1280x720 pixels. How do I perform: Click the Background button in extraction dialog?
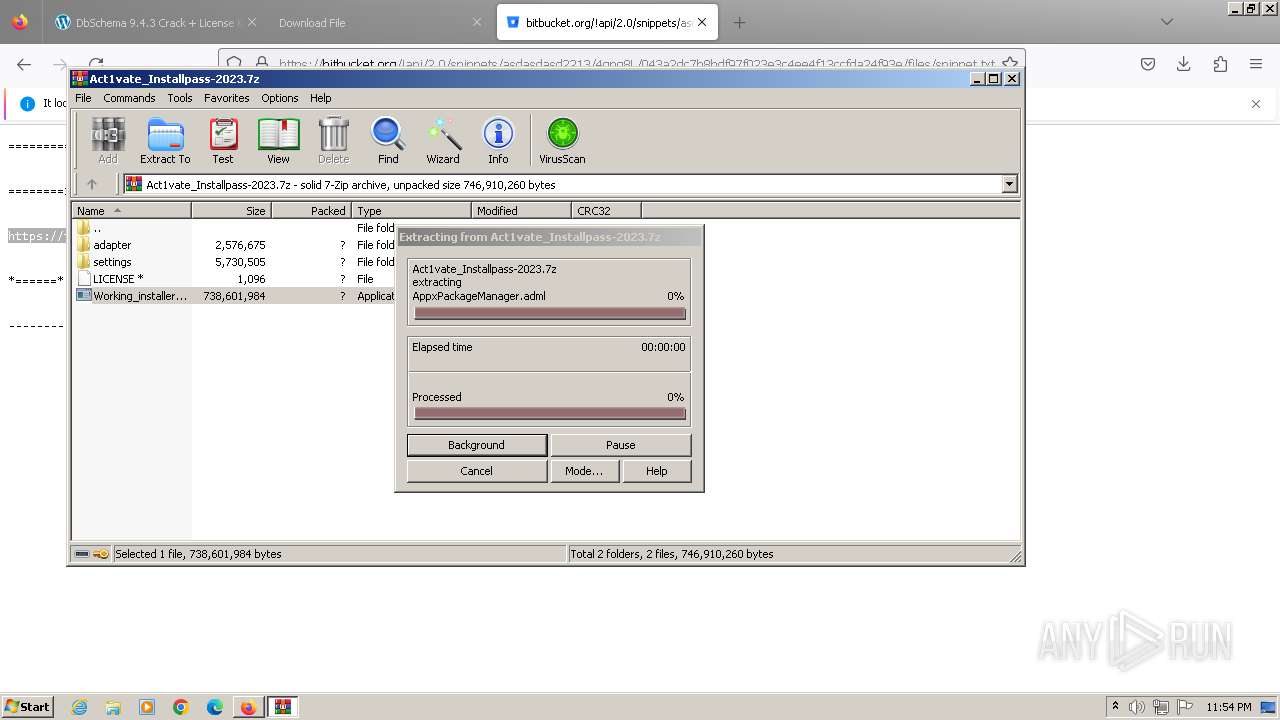pos(476,445)
